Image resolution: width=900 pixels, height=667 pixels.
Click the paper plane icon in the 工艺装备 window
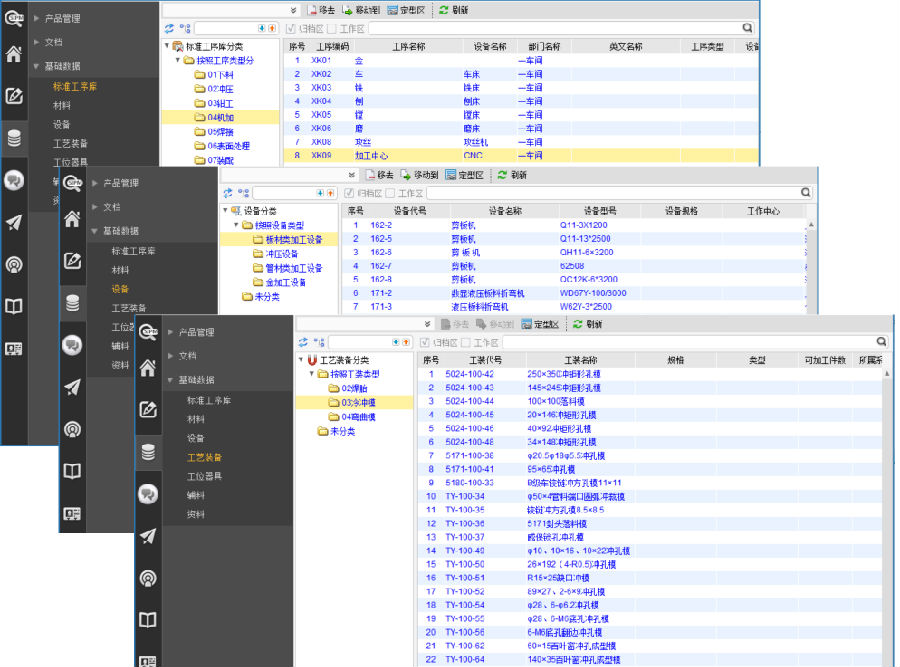coord(147,536)
